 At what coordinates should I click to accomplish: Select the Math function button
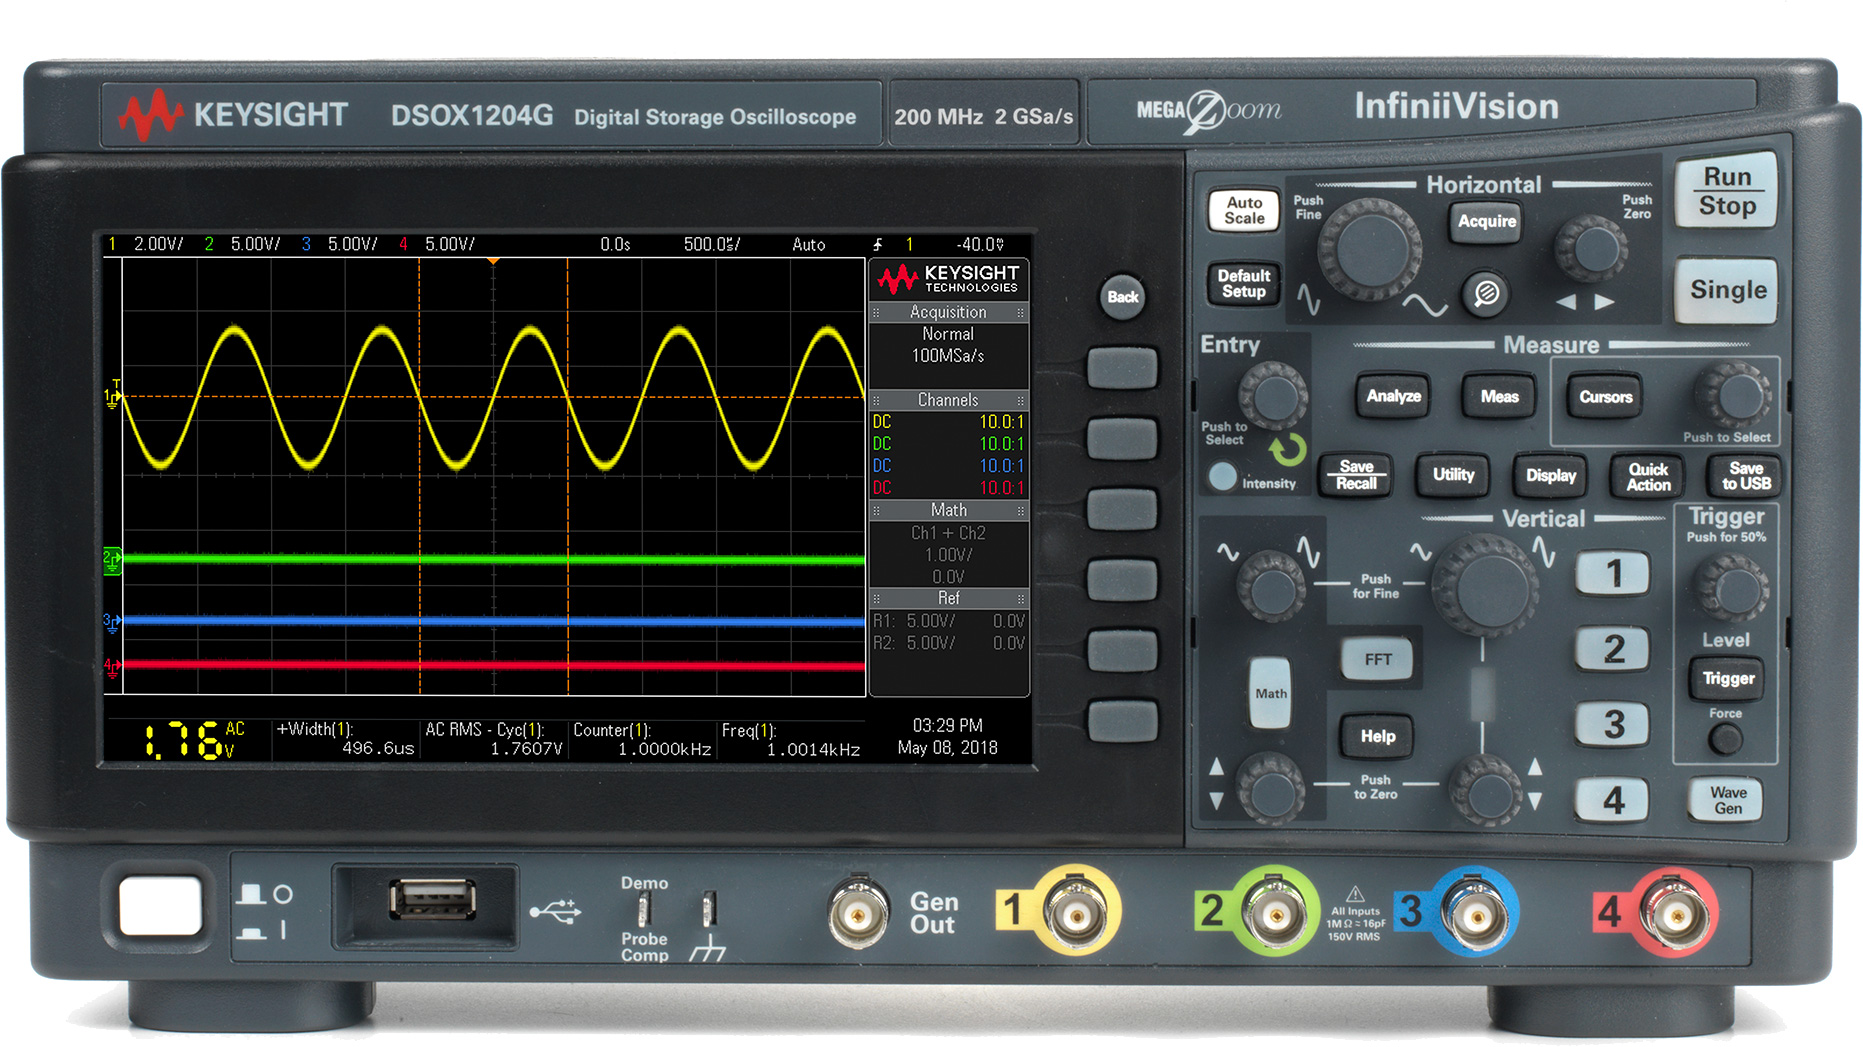[x=1270, y=692]
